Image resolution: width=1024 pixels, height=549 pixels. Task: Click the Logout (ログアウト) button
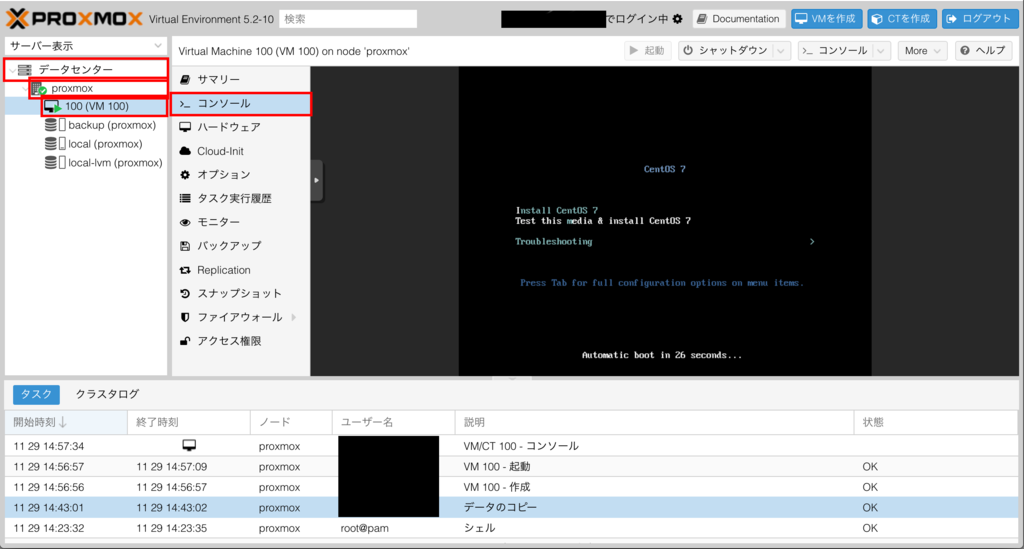979,19
